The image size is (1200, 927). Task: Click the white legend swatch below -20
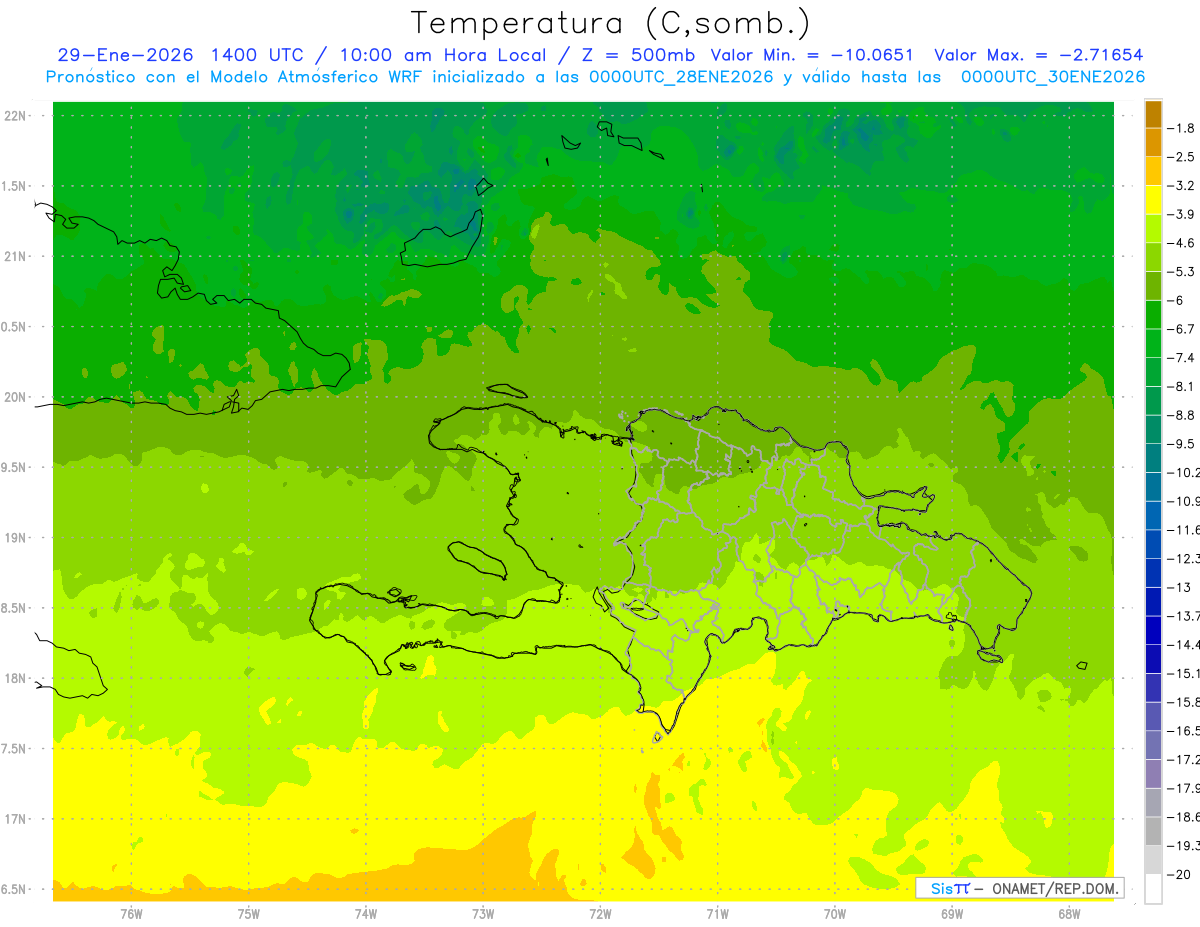click(x=1153, y=889)
